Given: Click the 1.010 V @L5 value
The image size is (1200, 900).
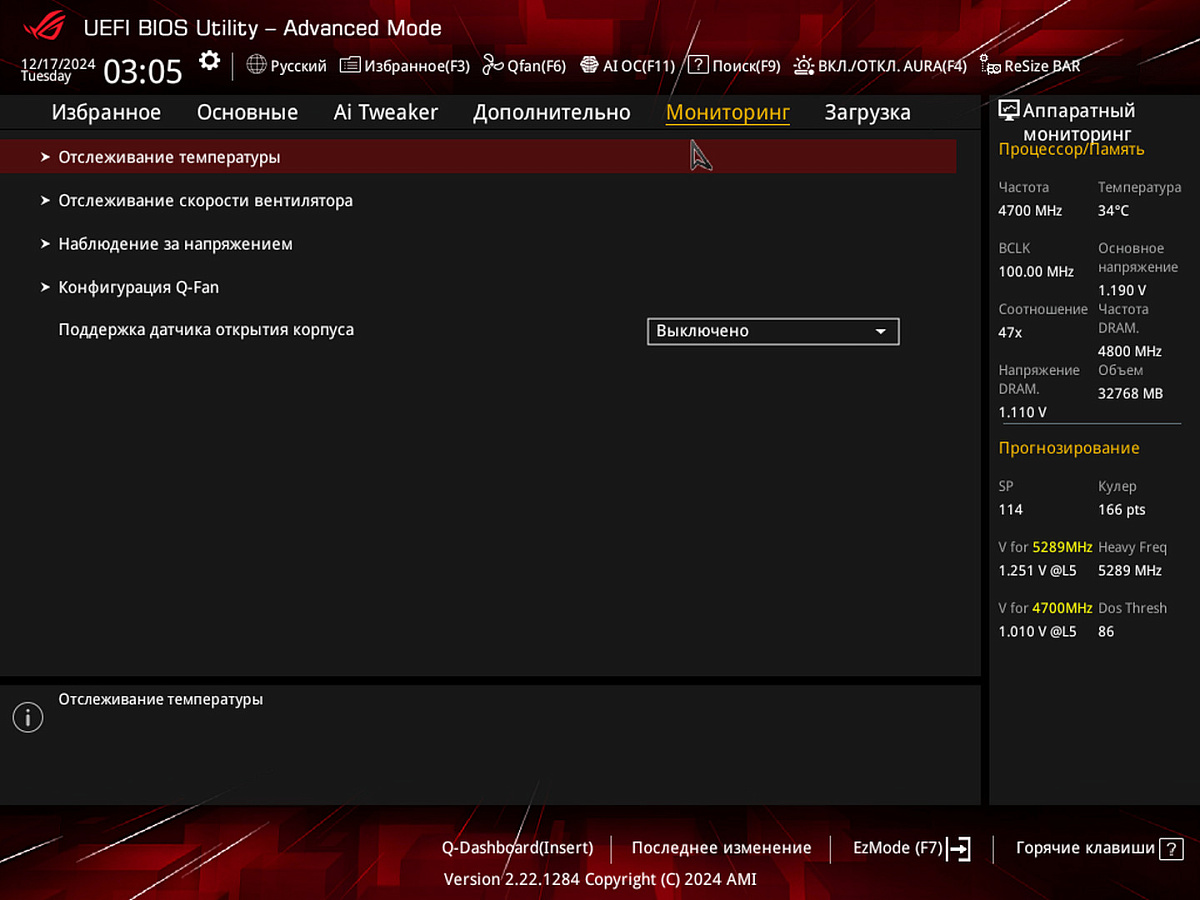Looking at the screenshot, I should coord(1038,632).
